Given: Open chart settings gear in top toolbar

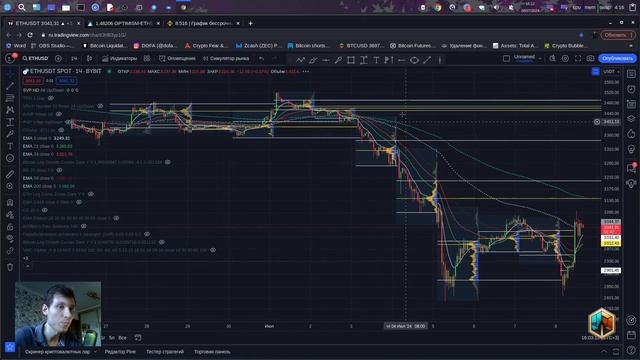Looking at the screenshot, I should (565, 59).
